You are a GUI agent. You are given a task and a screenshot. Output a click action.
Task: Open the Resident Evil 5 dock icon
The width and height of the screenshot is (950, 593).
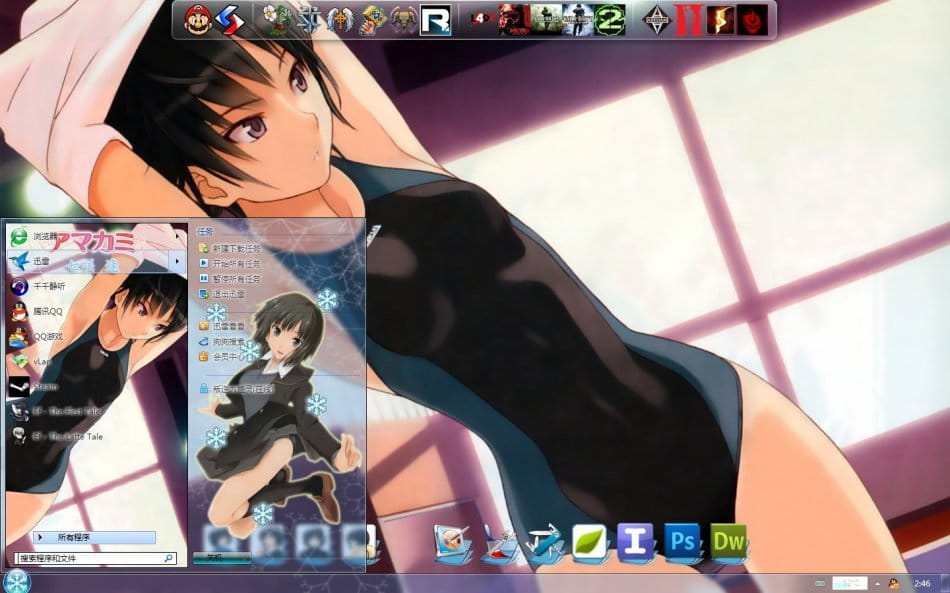click(x=720, y=19)
